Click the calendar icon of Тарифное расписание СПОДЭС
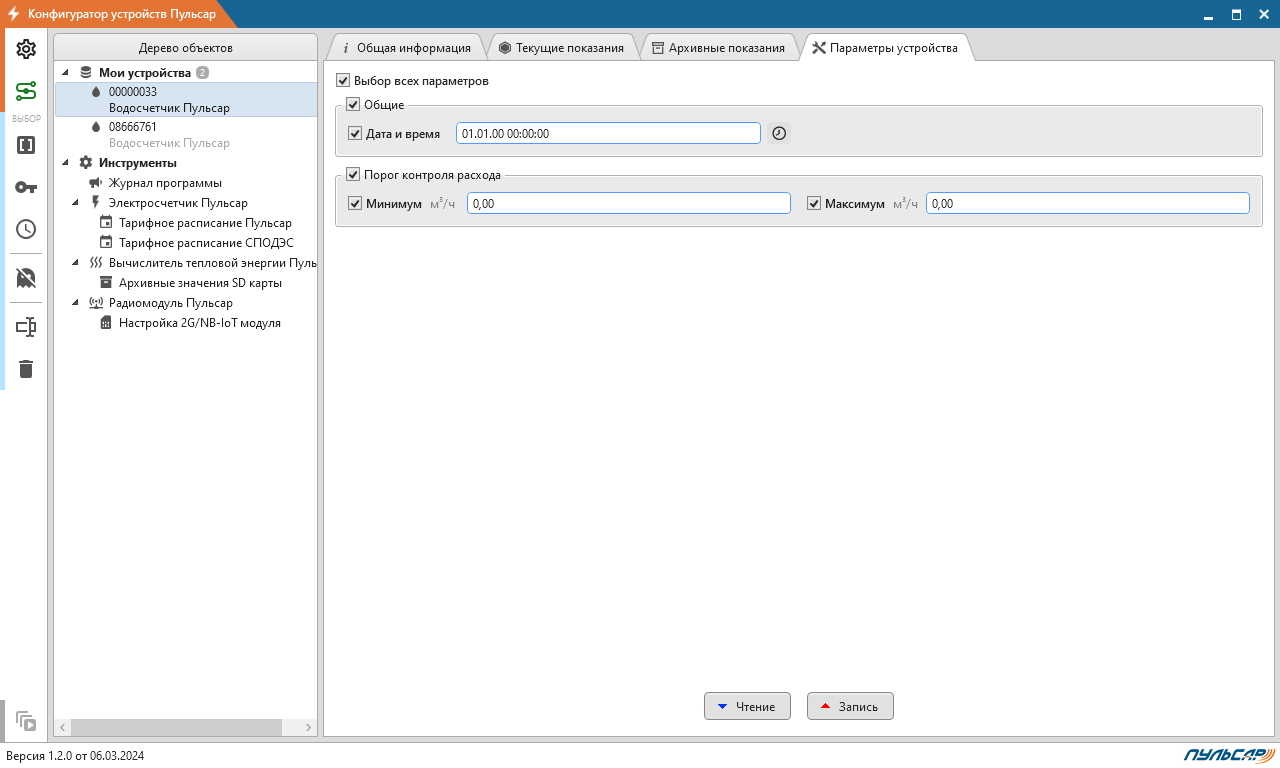This screenshot has width=1280, height=768. (106, 242)
